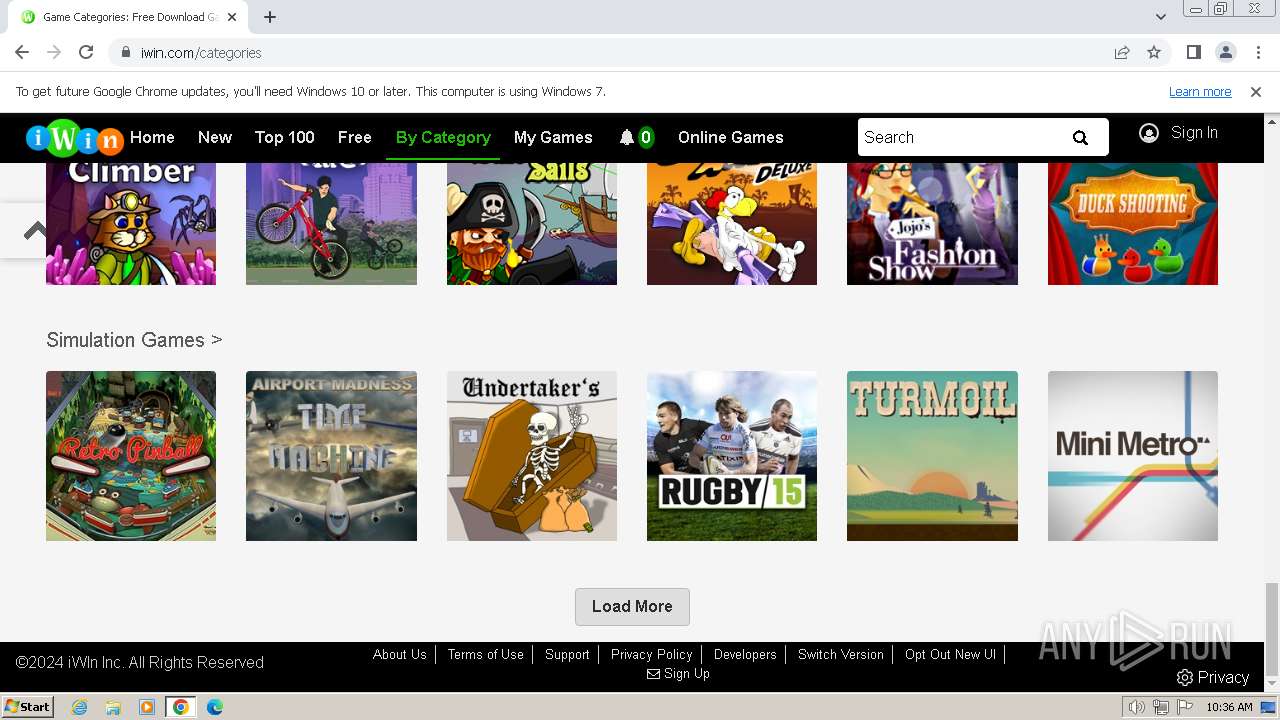The height and width of the screenshot is (720, 1280).
Task: Open the New games menu item
Action: click(x=215, y=138)
